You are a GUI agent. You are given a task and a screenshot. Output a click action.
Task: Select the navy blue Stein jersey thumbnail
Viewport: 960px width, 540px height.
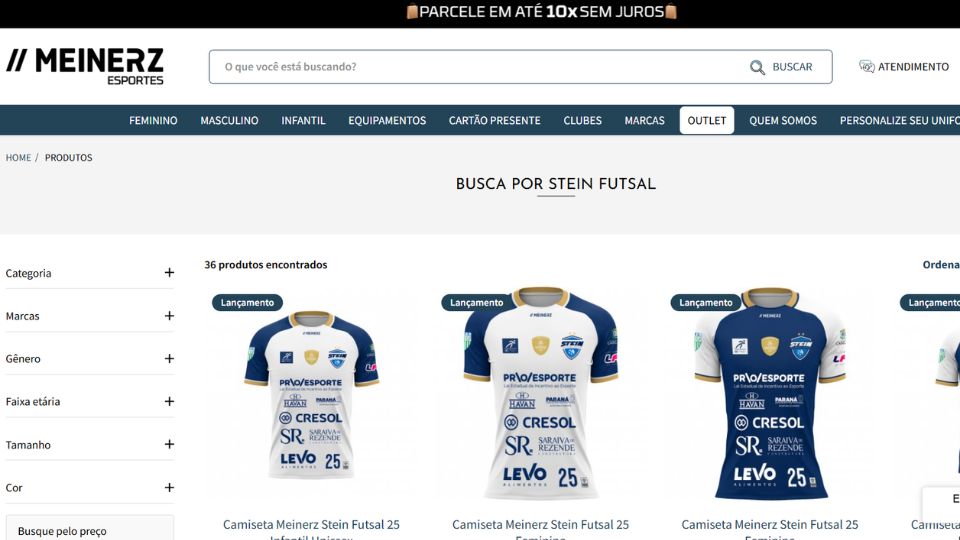(770, 393)
